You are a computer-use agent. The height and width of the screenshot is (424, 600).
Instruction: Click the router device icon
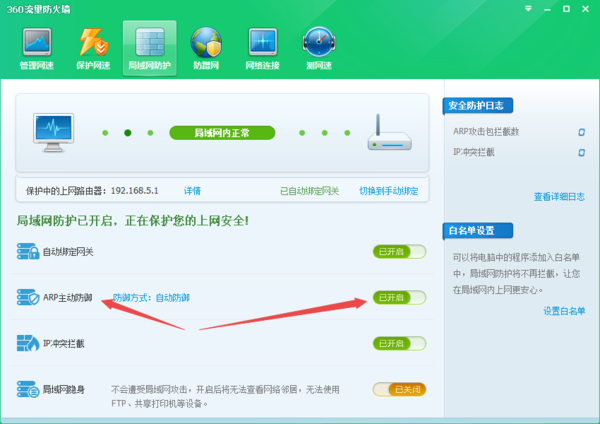[388, 131]
